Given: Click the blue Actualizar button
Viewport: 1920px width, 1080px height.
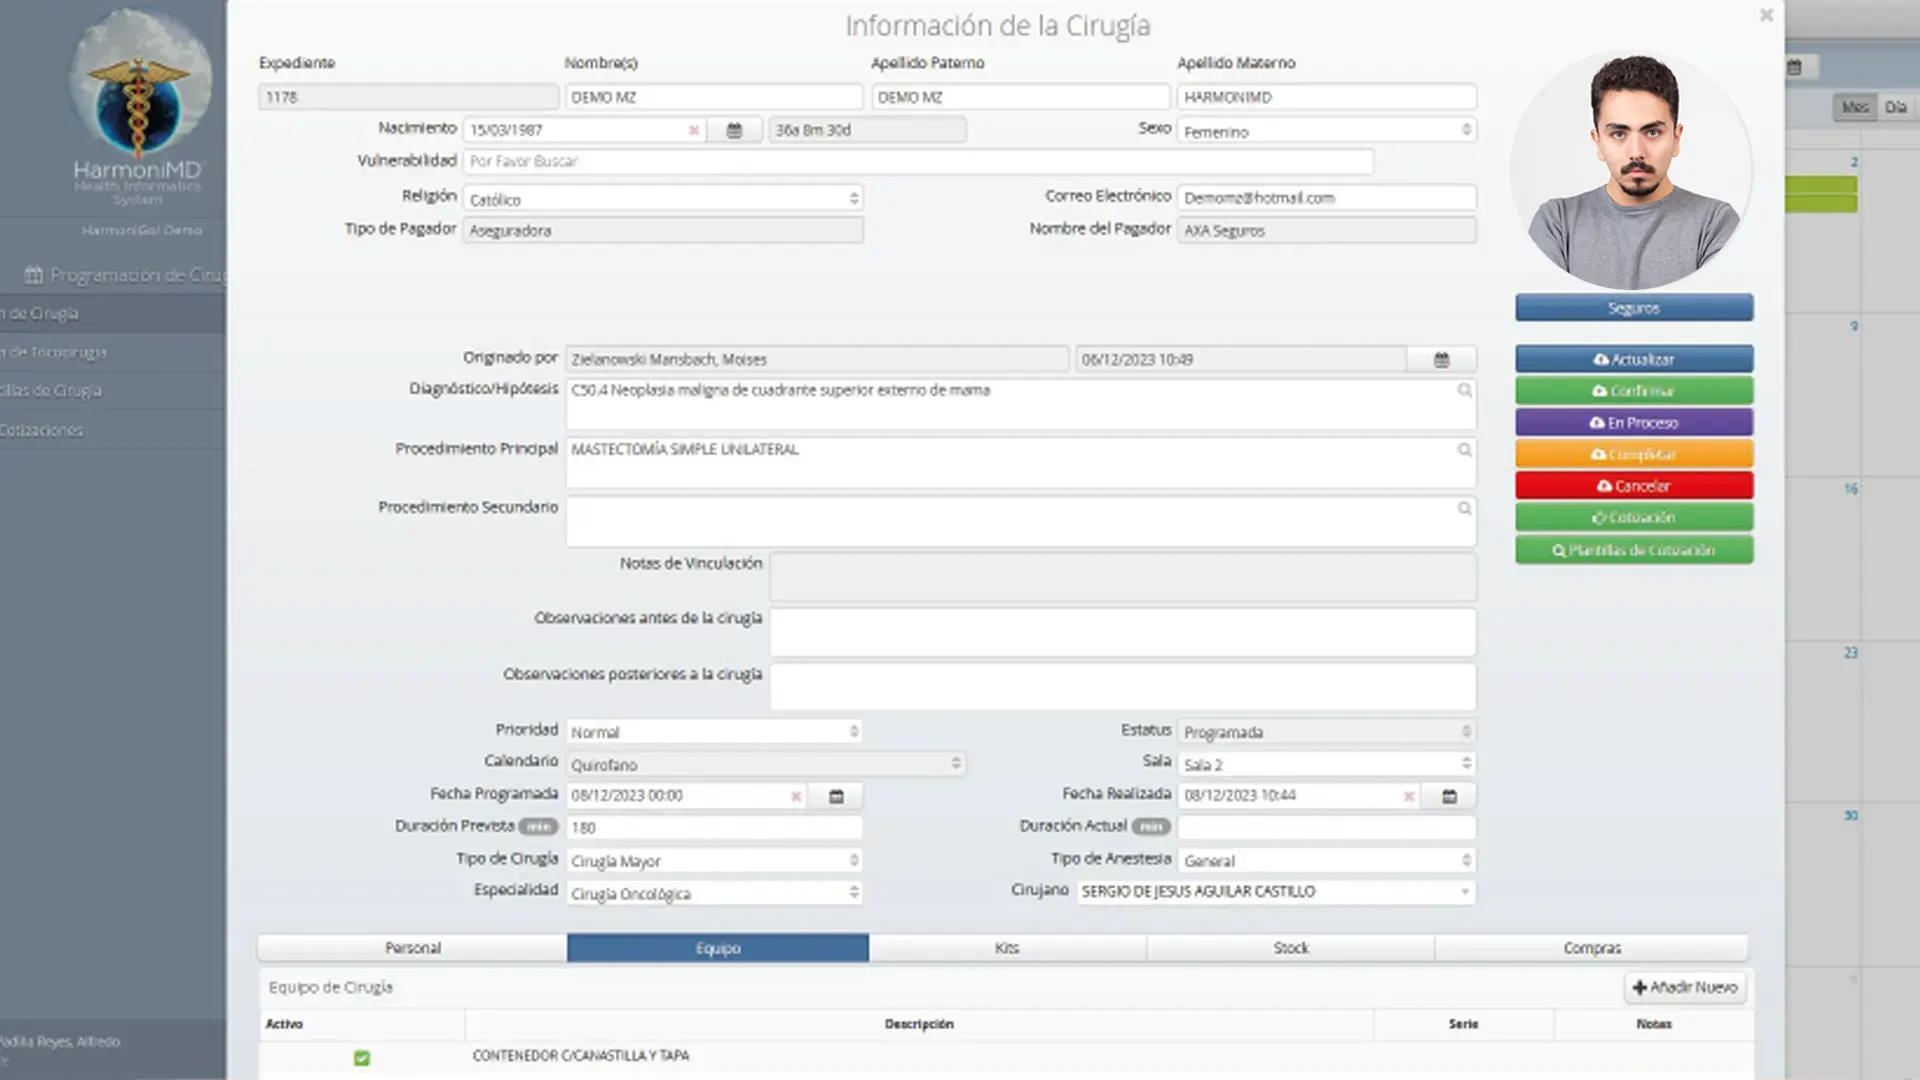Looking at the screenshot, I should 1634,359.
